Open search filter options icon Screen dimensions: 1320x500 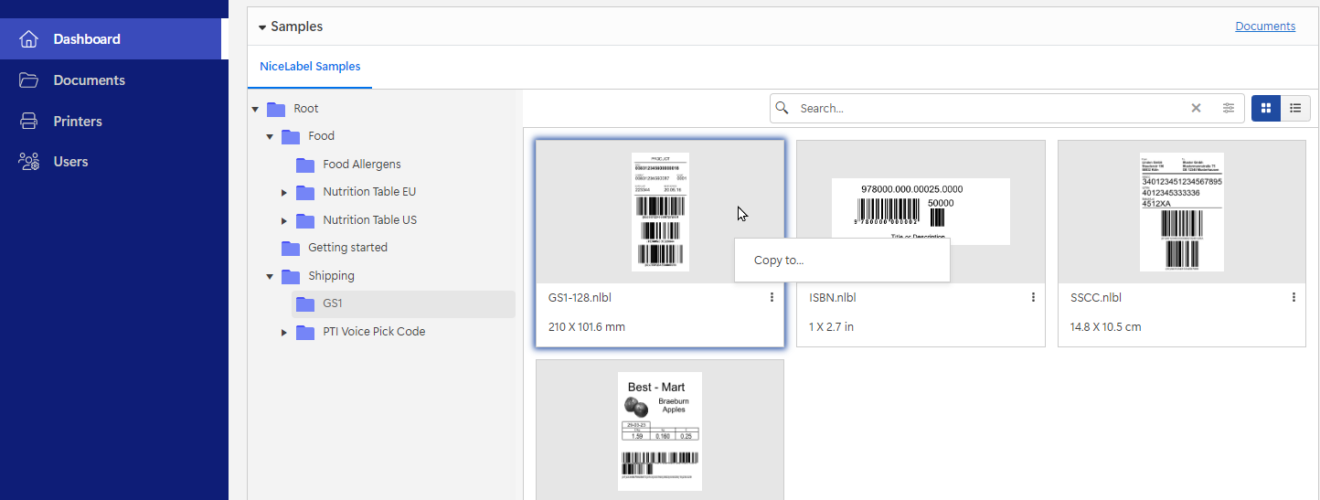[x=1228, y=108]
